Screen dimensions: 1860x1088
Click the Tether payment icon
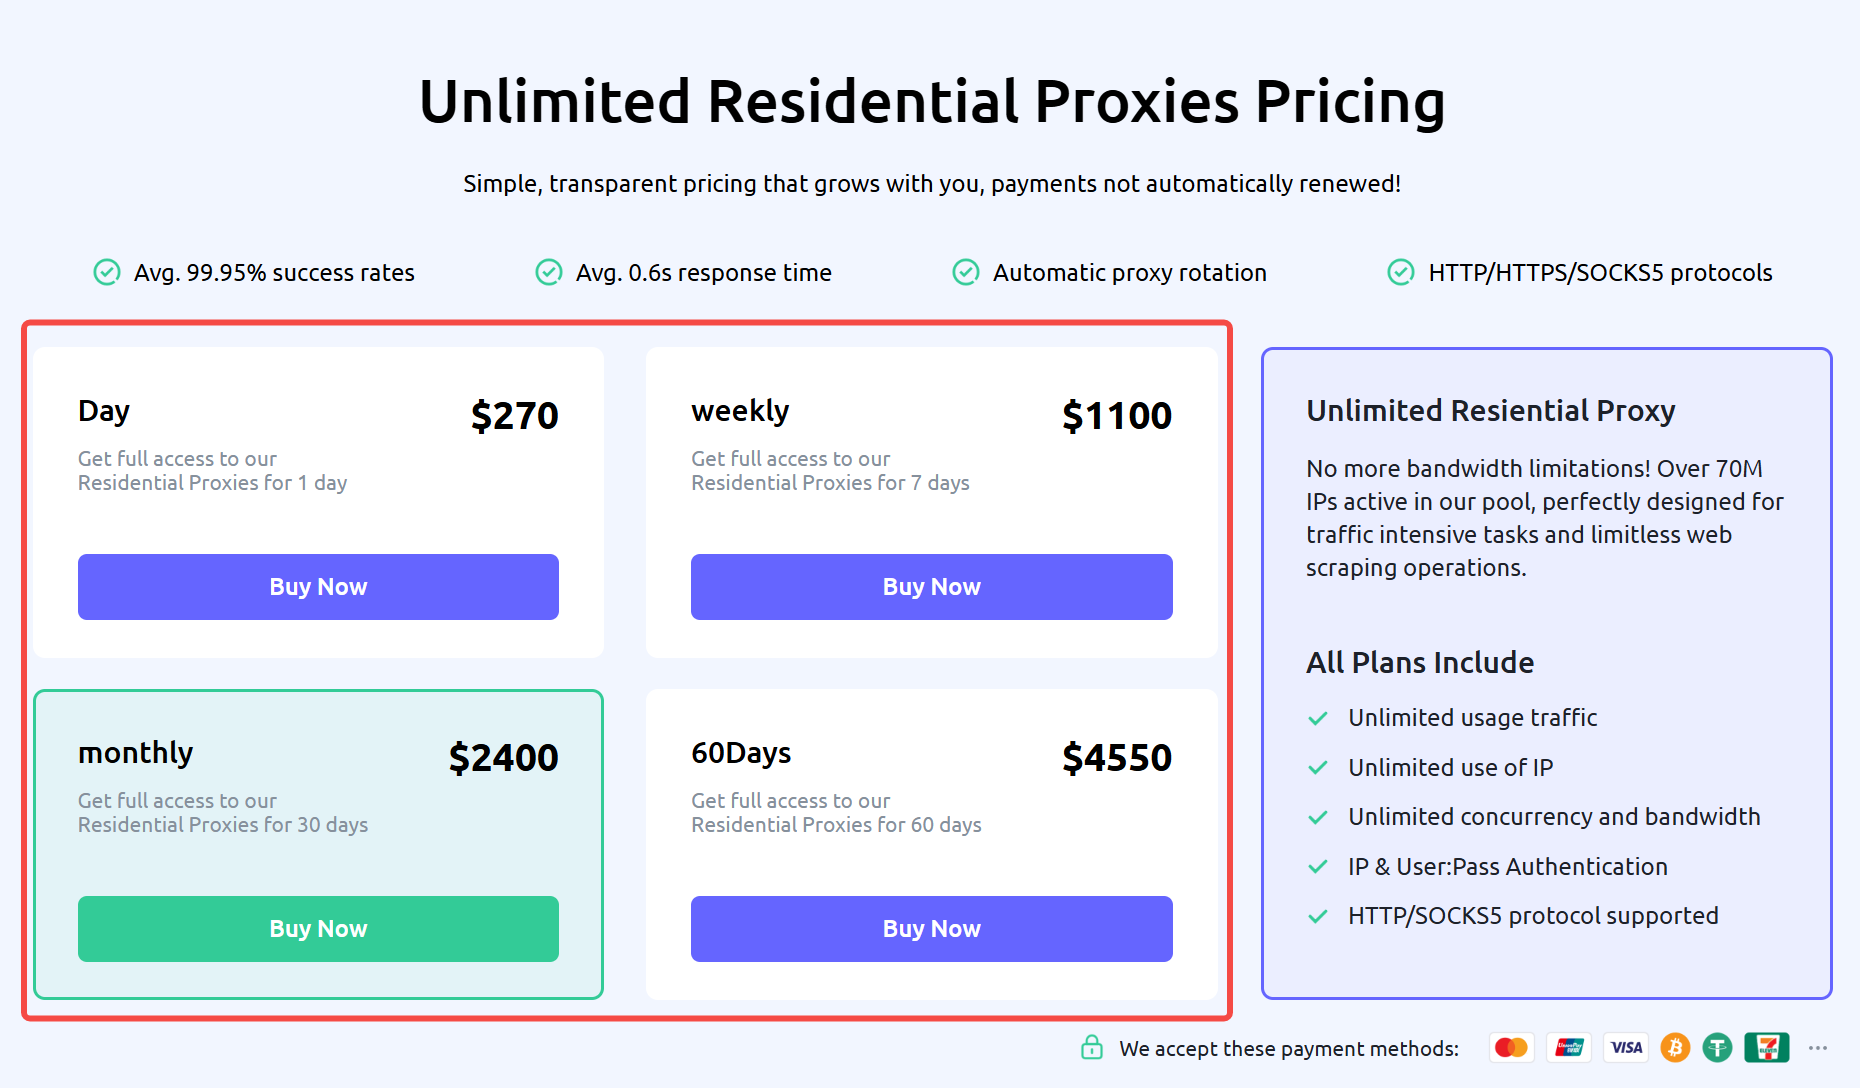click(1717, 1047)
